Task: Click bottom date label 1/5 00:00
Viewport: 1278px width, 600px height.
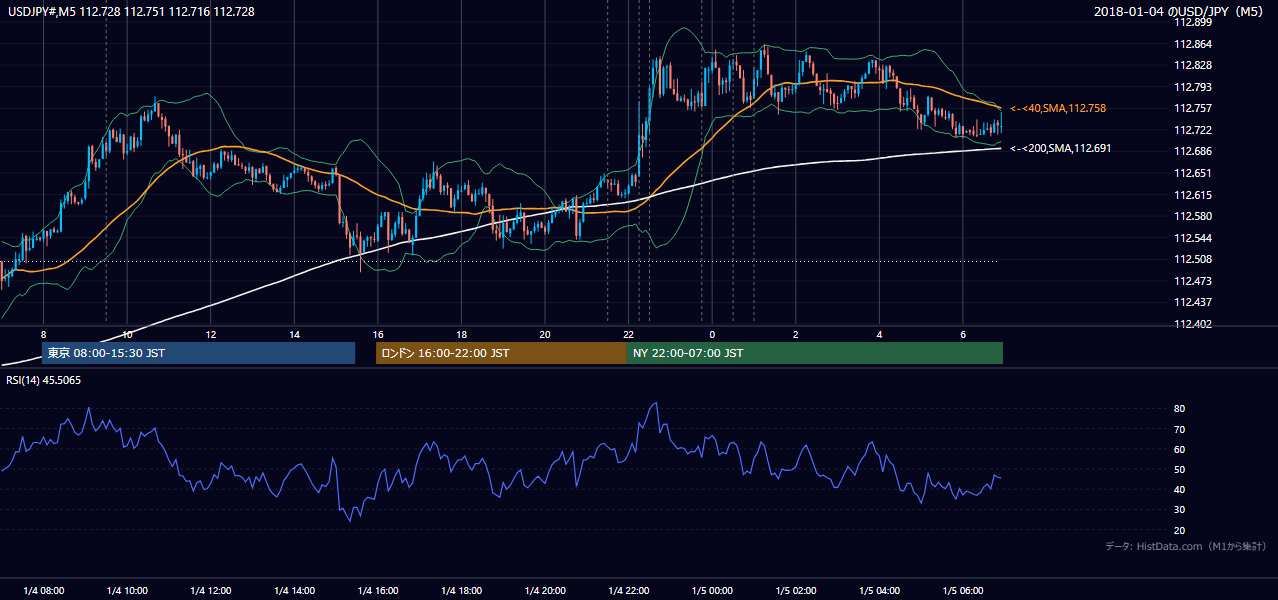Action: [712, 591]
